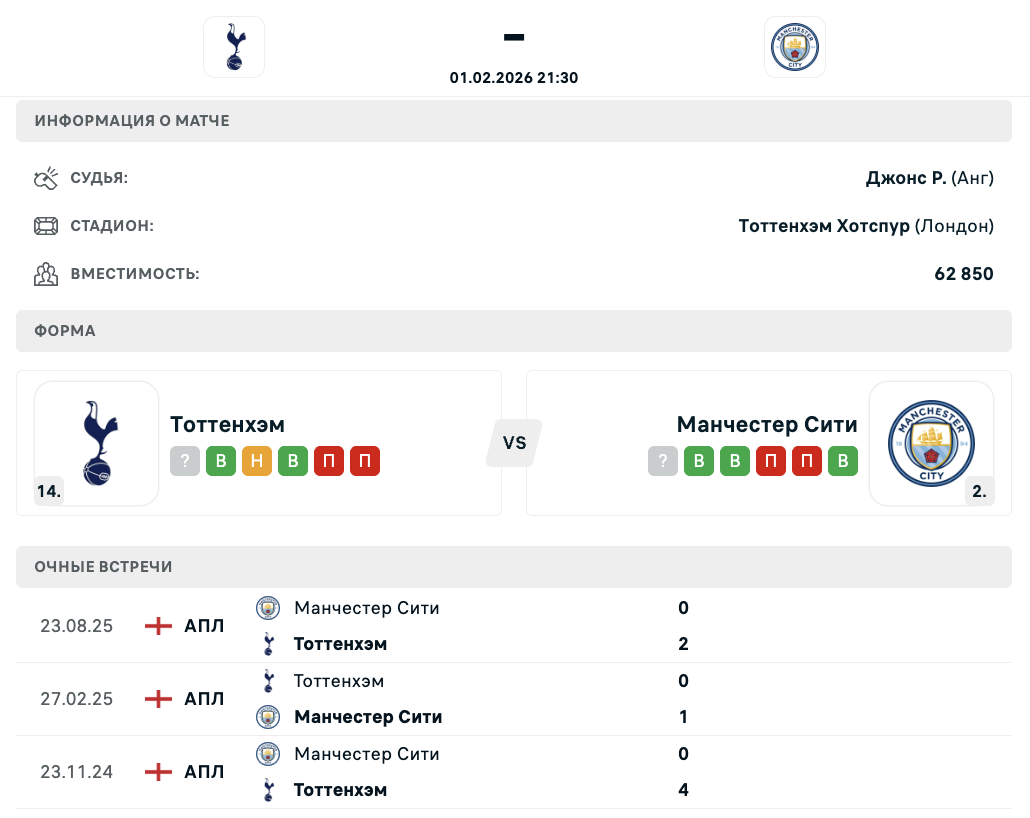Click the capacity crowd icon

[46, 273]
